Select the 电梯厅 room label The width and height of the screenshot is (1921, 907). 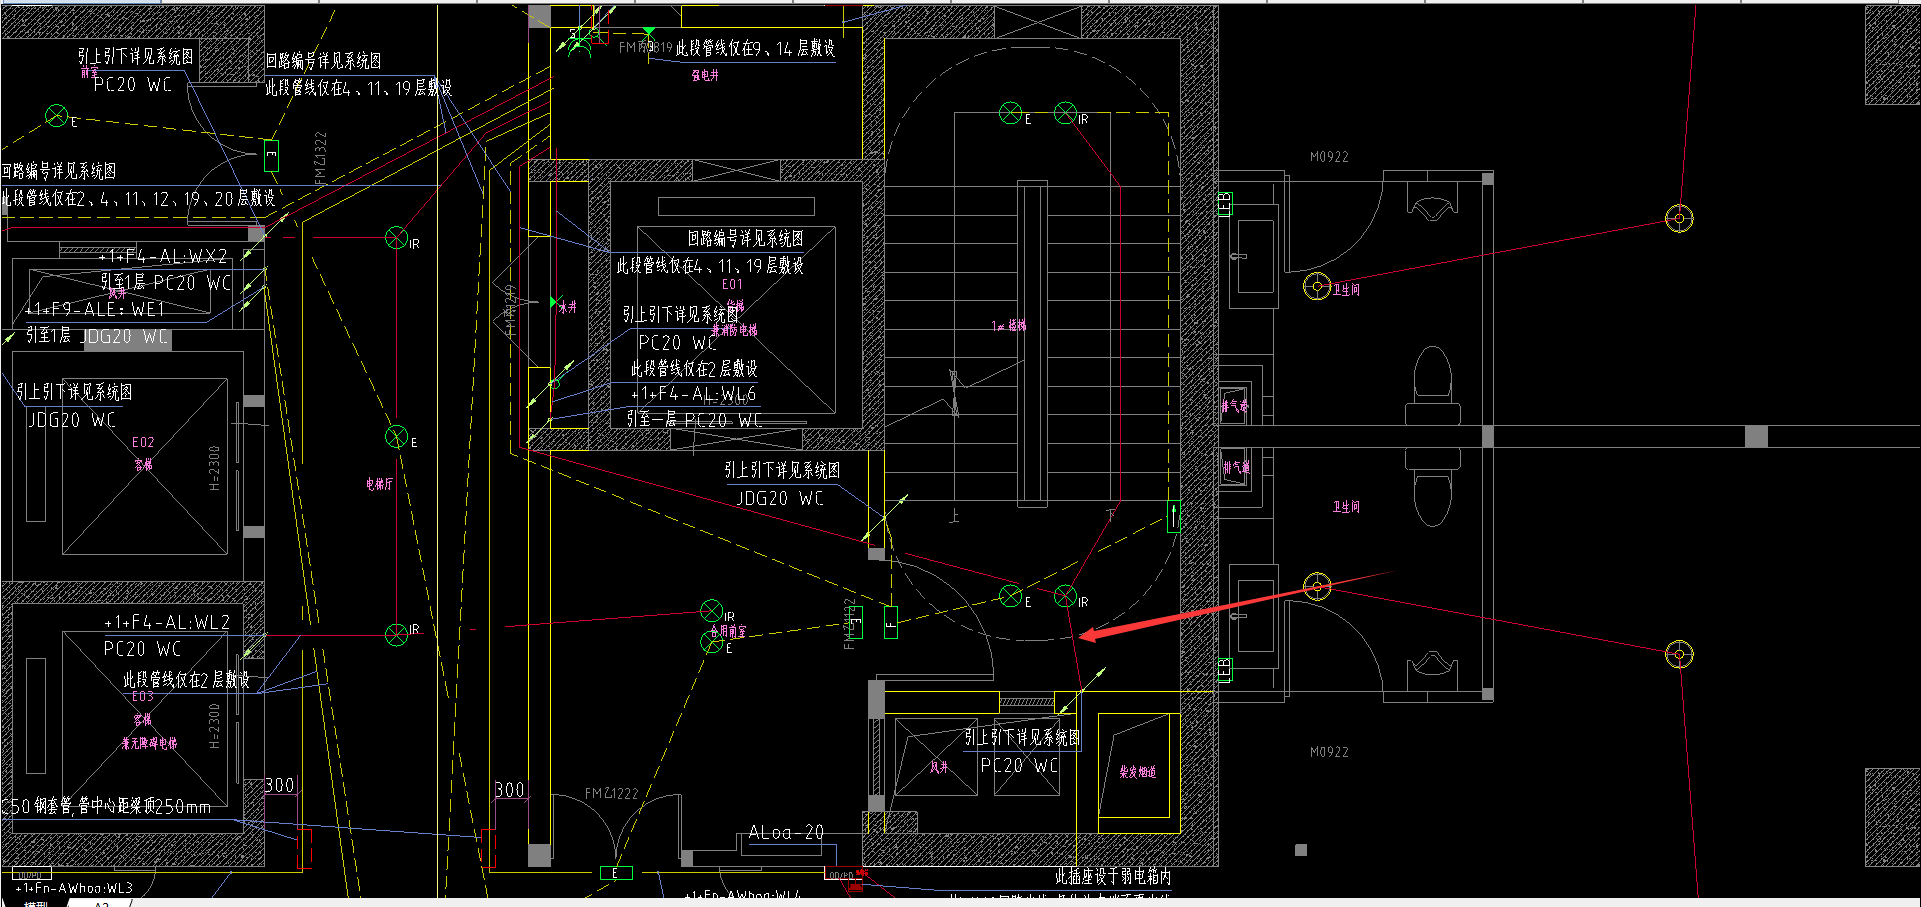tap(379, 484)
